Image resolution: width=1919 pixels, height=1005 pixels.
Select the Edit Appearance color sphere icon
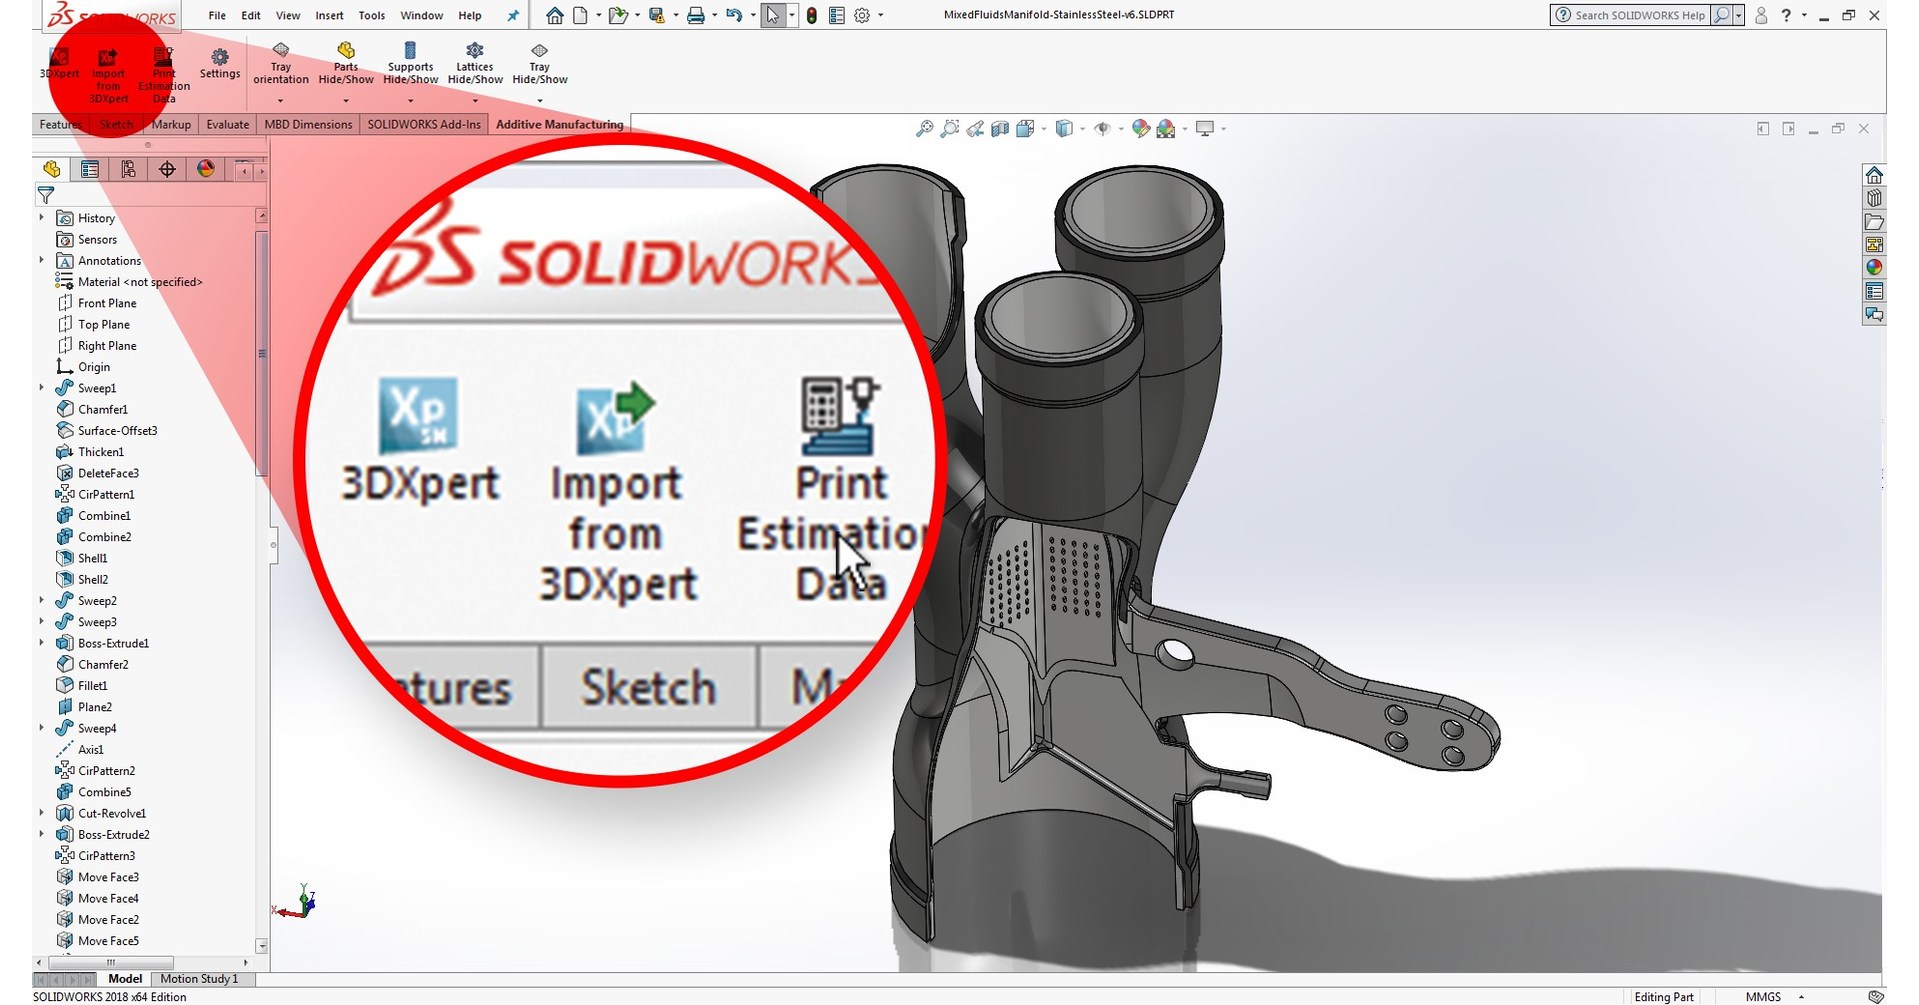pos(1139,128)
